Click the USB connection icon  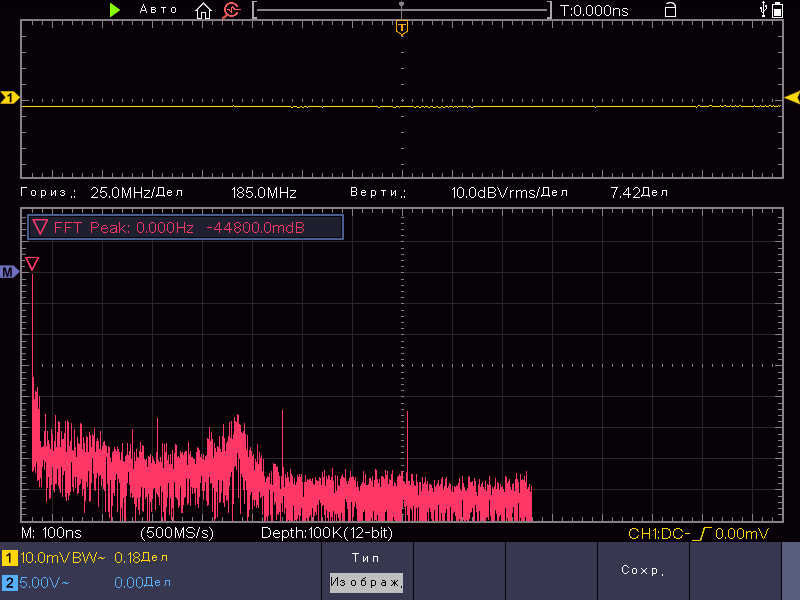[x=763, y=9]
